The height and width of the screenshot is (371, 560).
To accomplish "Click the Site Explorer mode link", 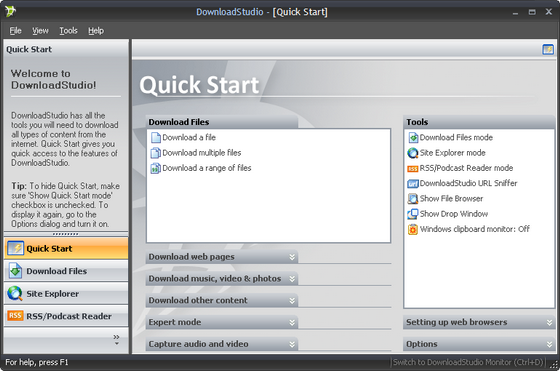I will pyautogui.click(x=452, y=153).
